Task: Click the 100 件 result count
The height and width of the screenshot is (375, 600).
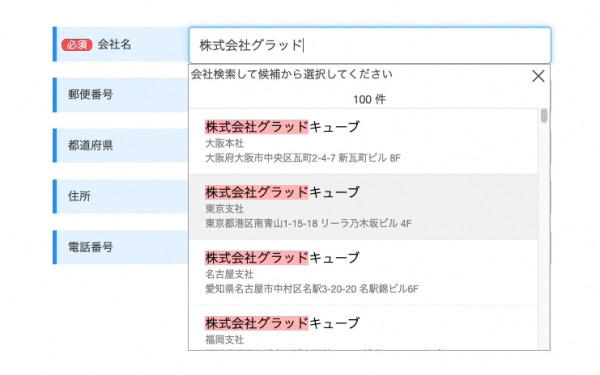Action: [369, 99]
